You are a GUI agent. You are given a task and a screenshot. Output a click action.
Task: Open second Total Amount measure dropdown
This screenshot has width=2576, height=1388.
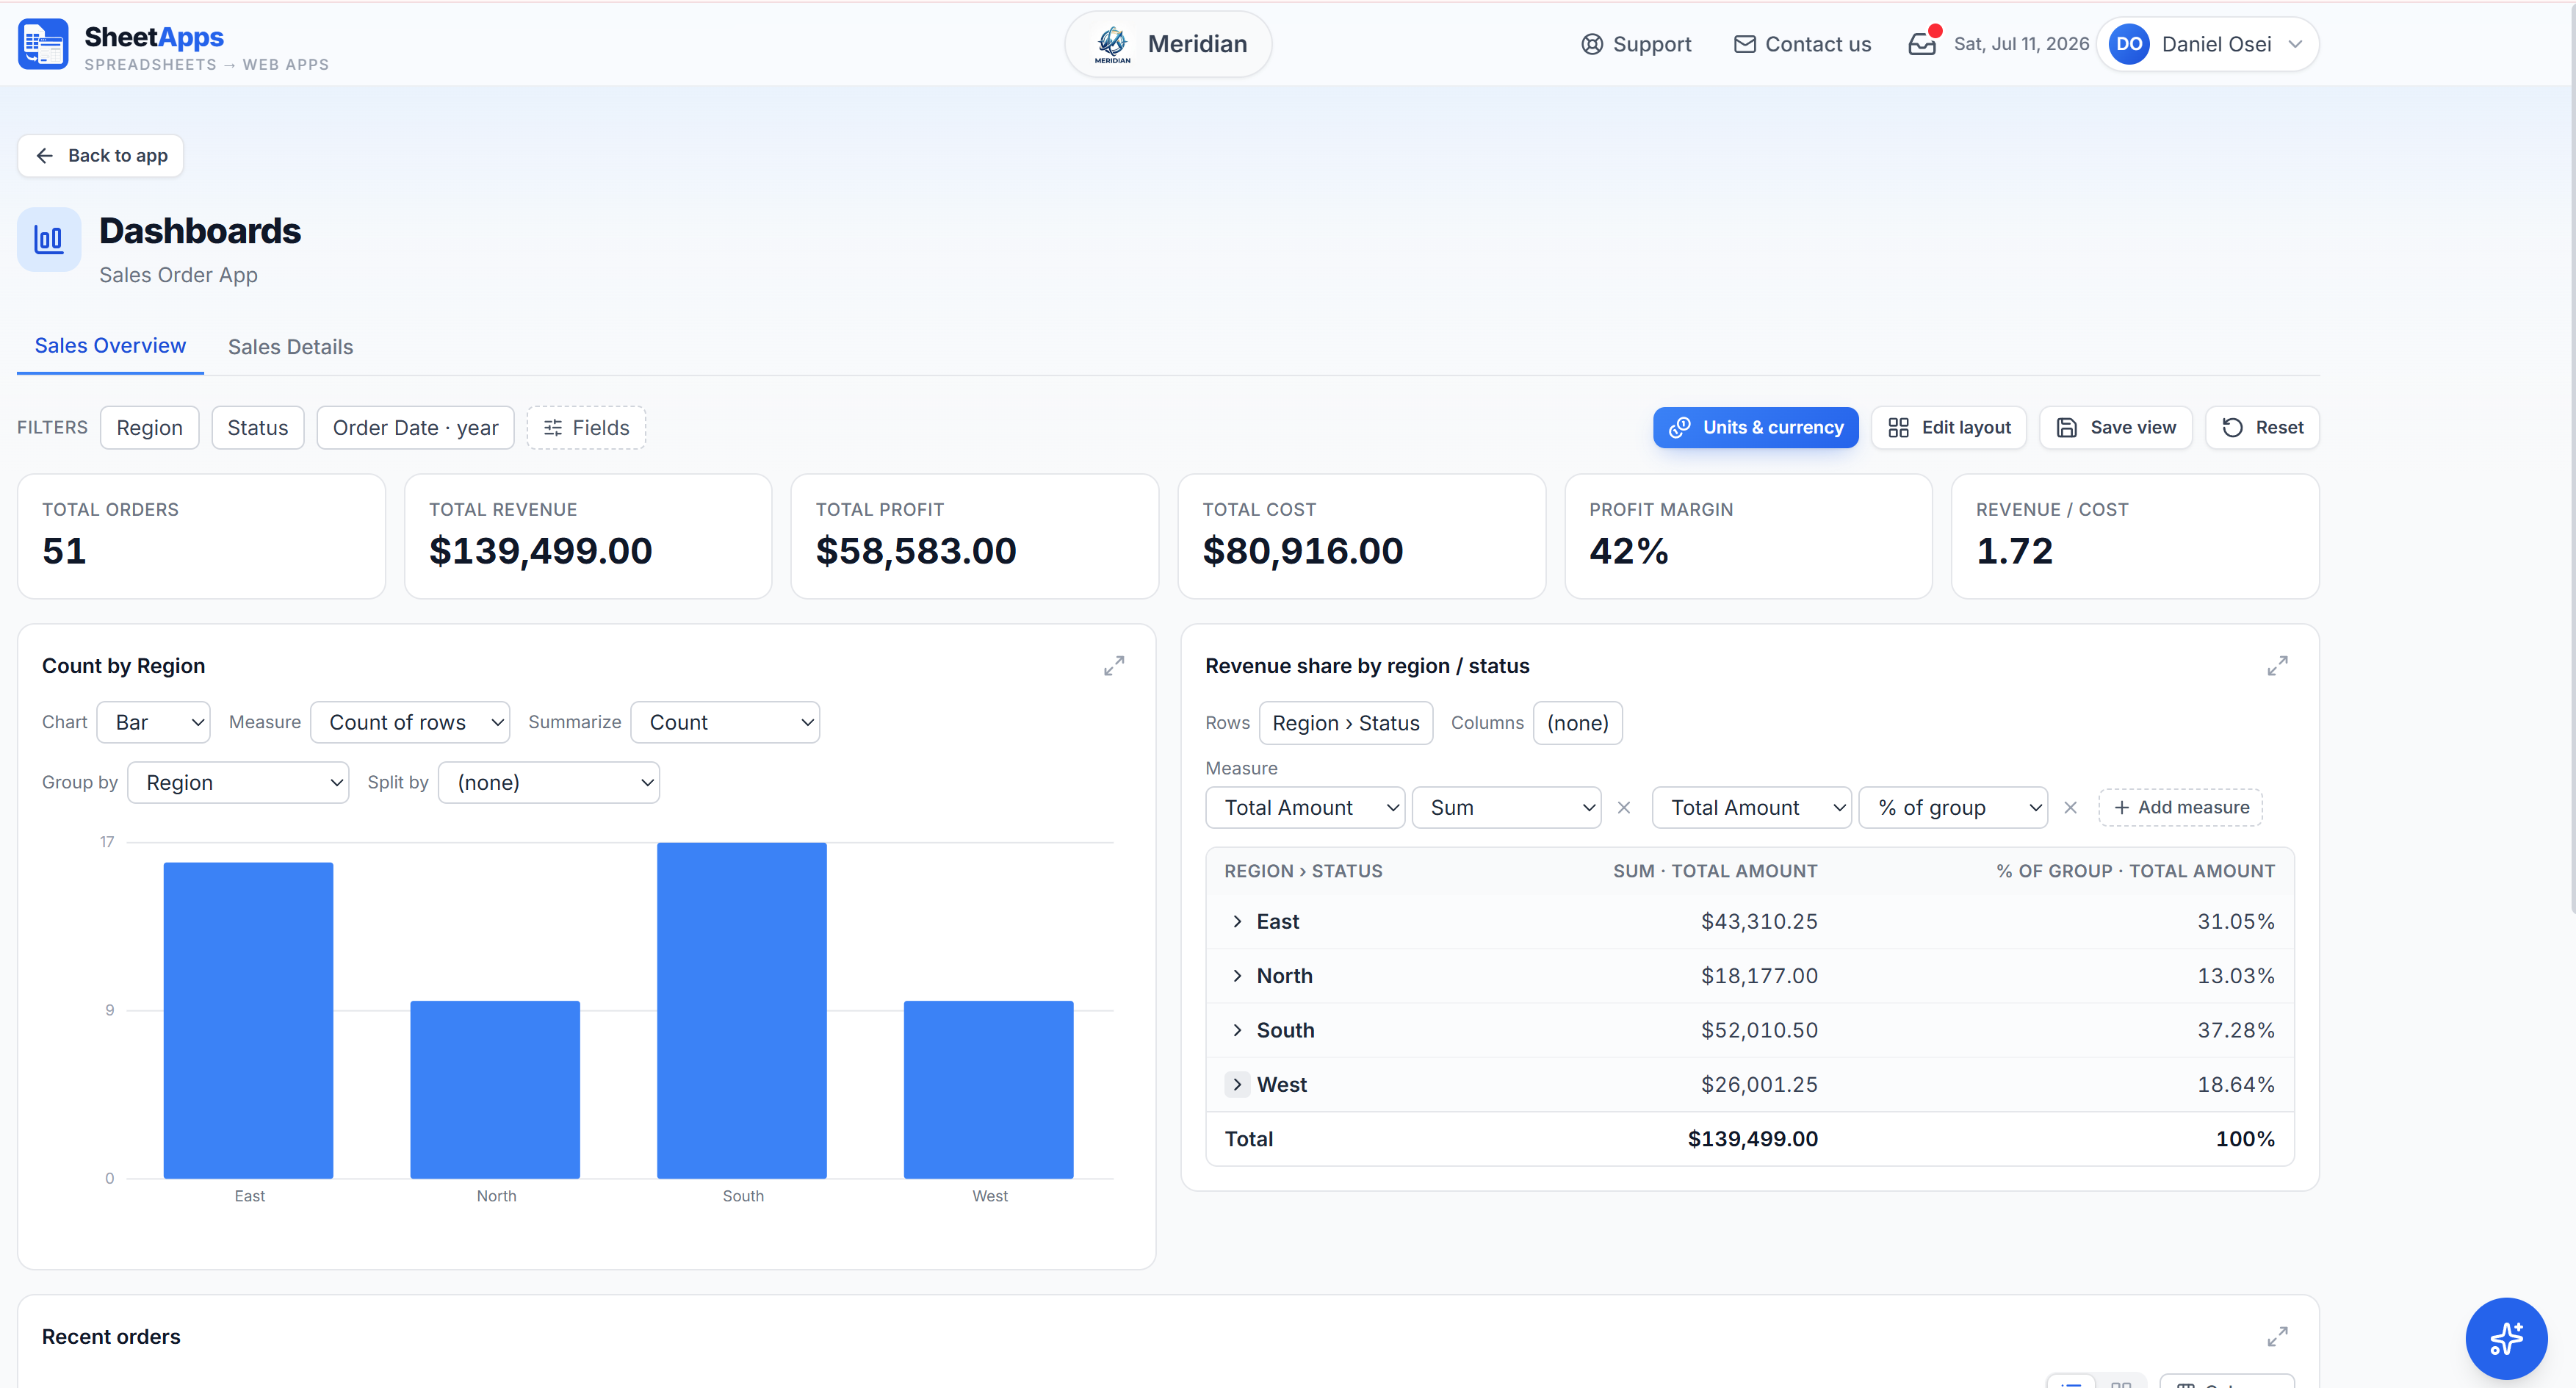click(1752, 808)
